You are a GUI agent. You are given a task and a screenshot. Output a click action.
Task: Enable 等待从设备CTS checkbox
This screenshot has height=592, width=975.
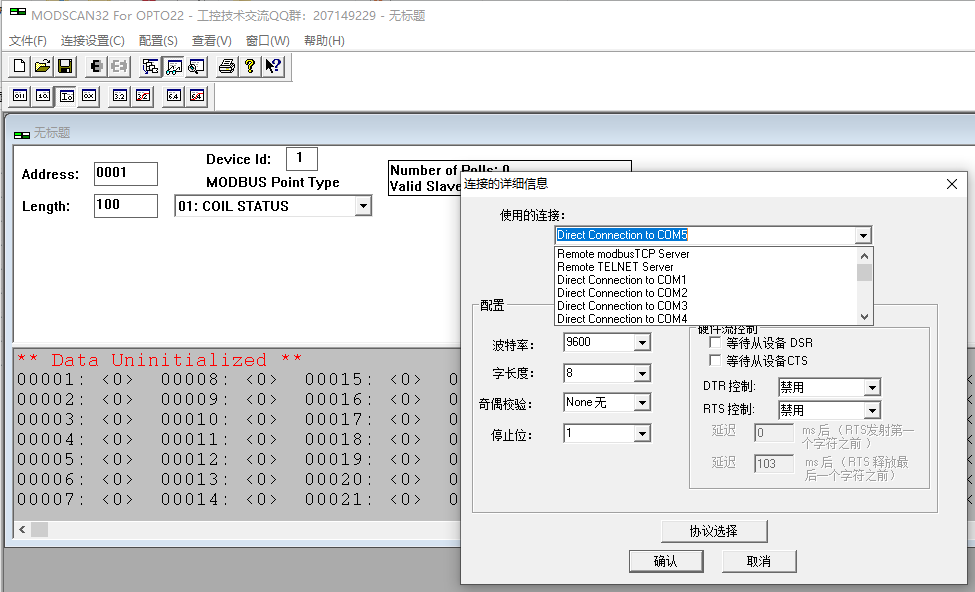[715, 361]
